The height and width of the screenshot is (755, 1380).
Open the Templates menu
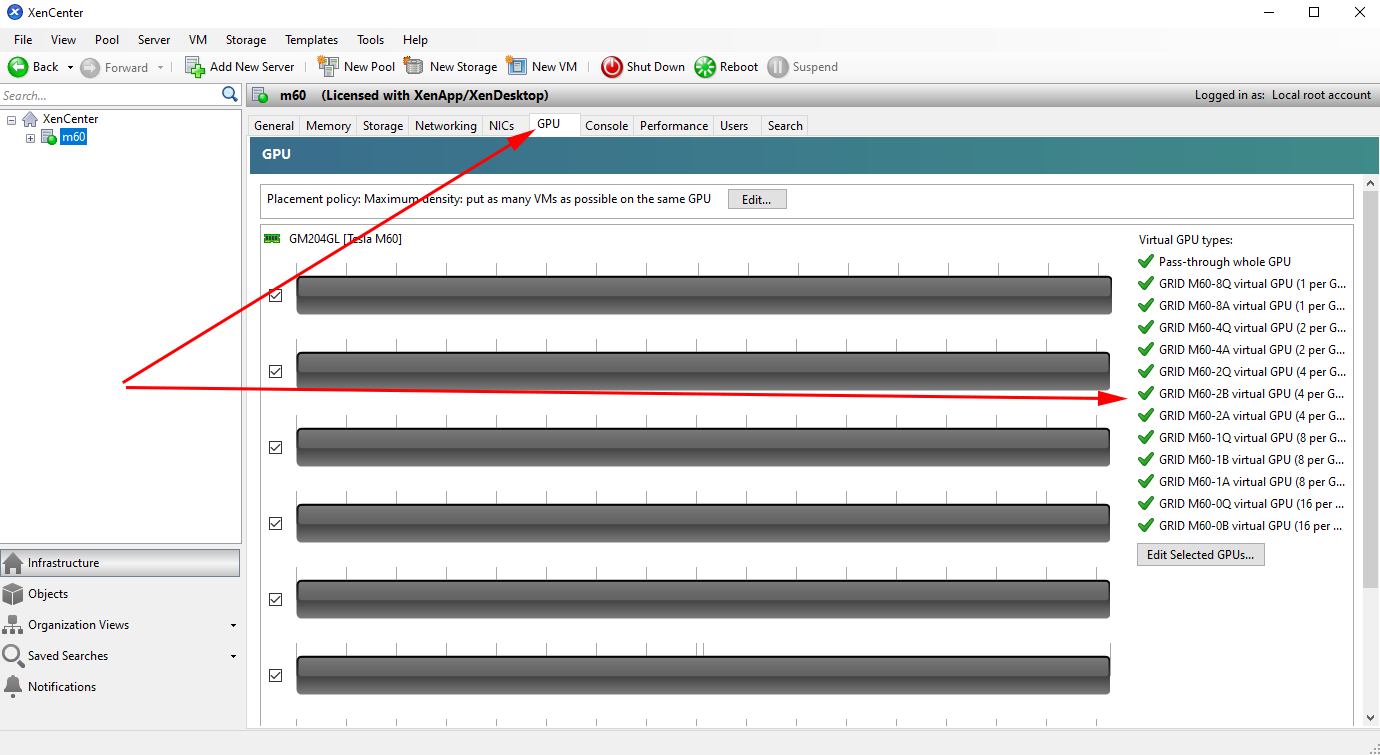[311, 40]
